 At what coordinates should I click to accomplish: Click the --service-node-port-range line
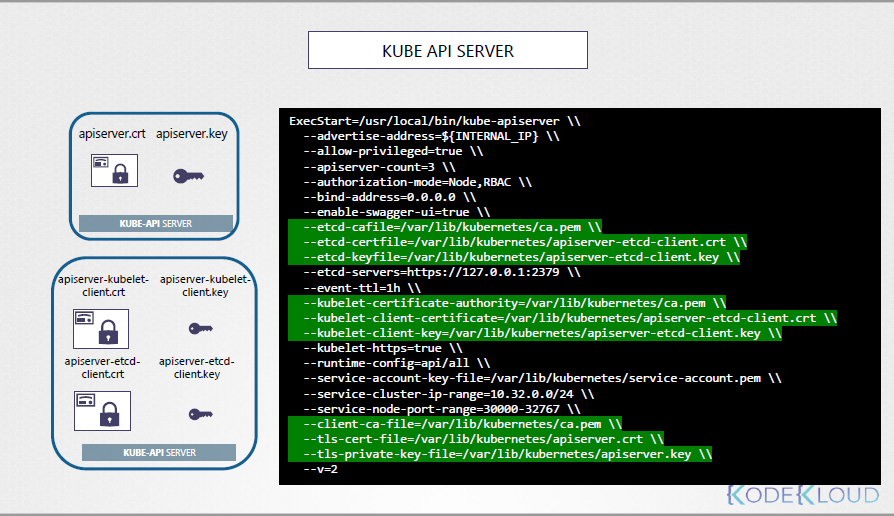[x=442, y=409]
